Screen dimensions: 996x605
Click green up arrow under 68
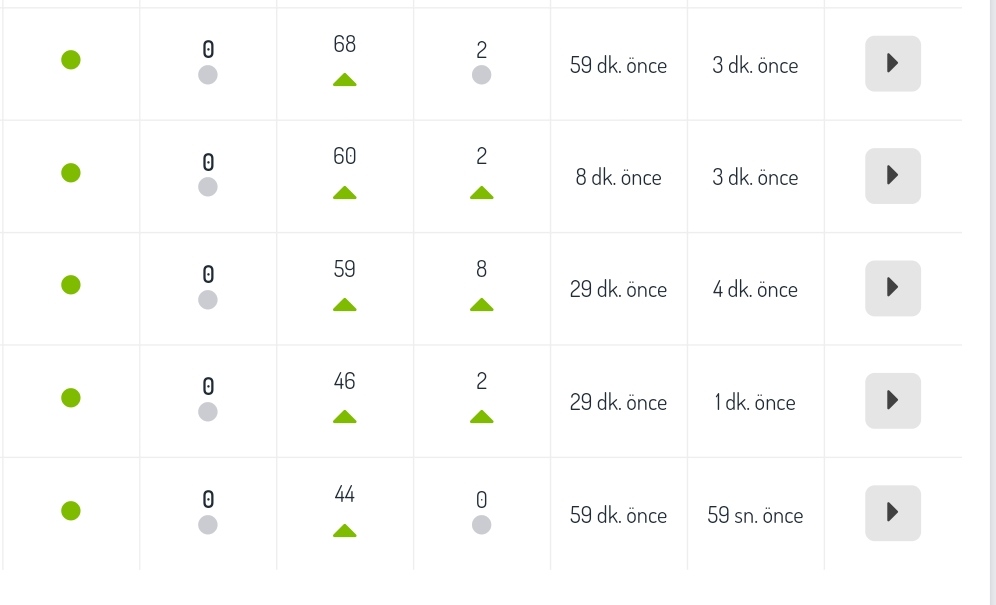(344, 80)
